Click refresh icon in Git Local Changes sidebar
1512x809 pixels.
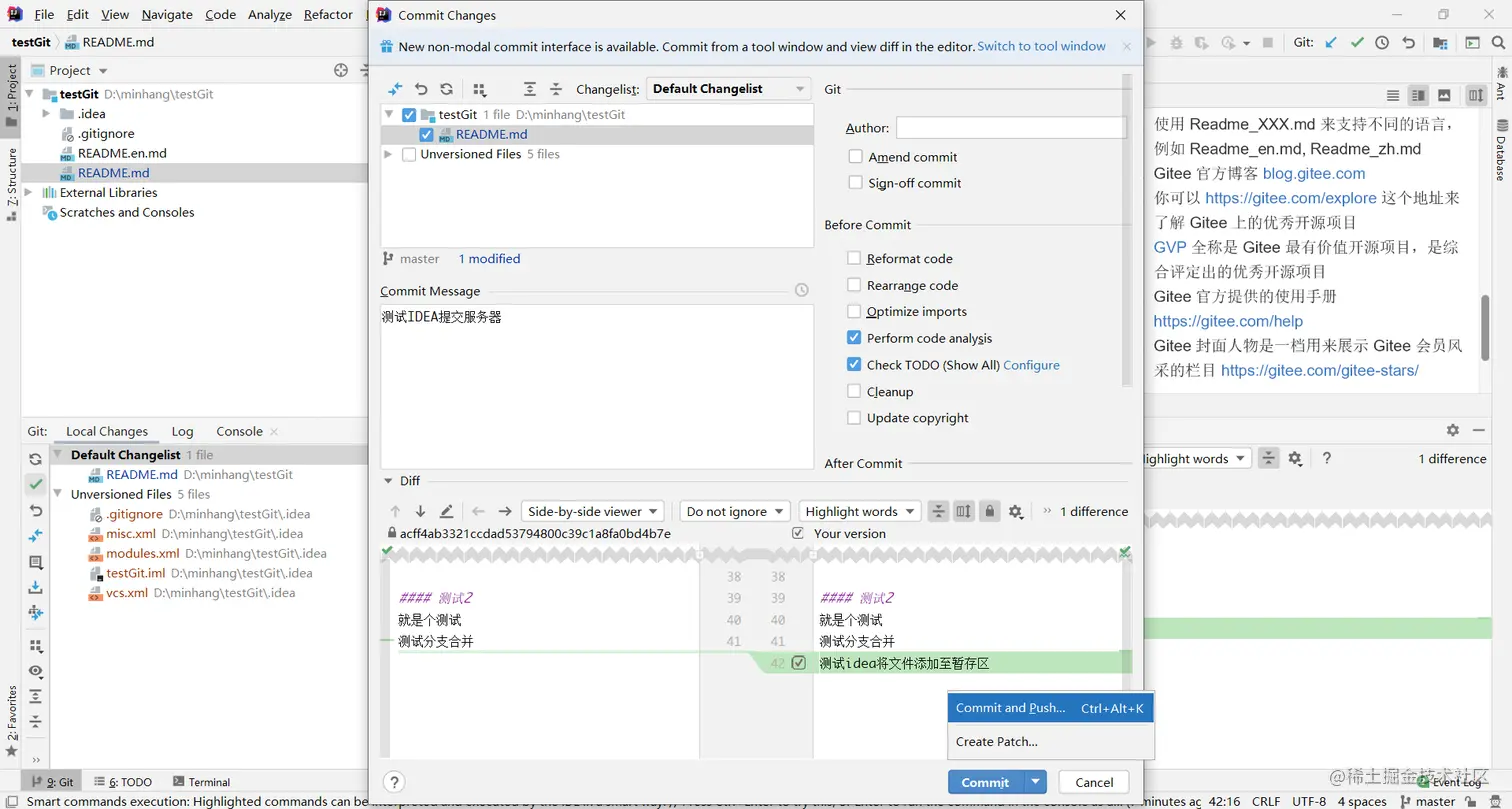[36, 459]
